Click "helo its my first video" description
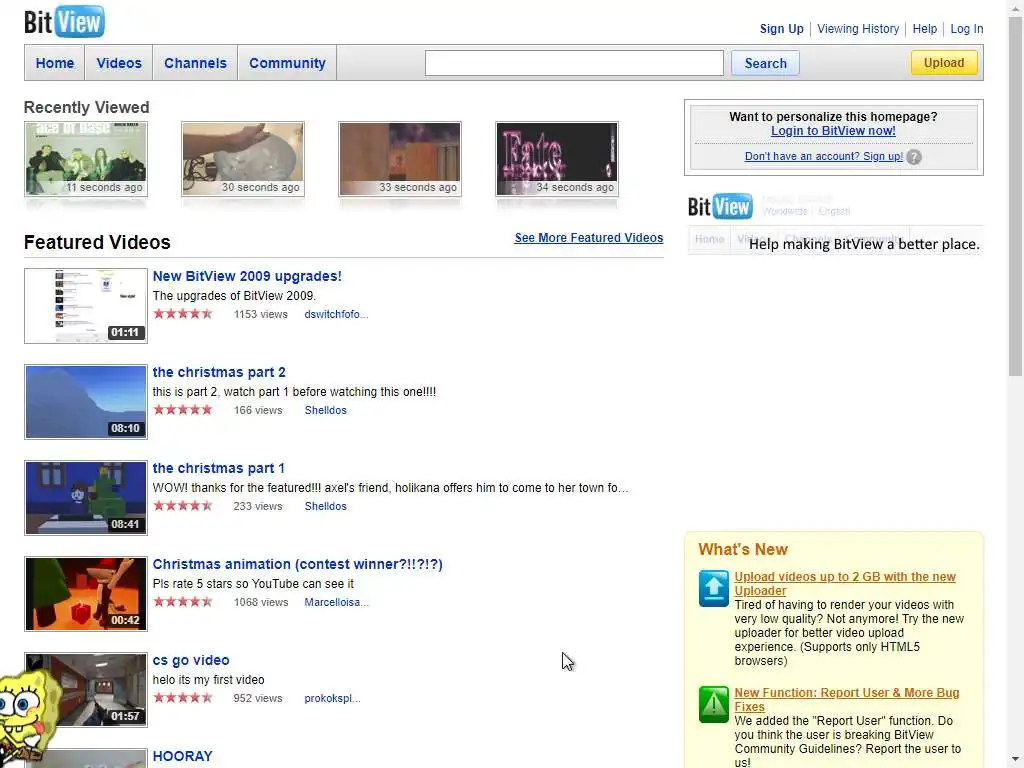The image size is (1024, 768). [208, 680]
